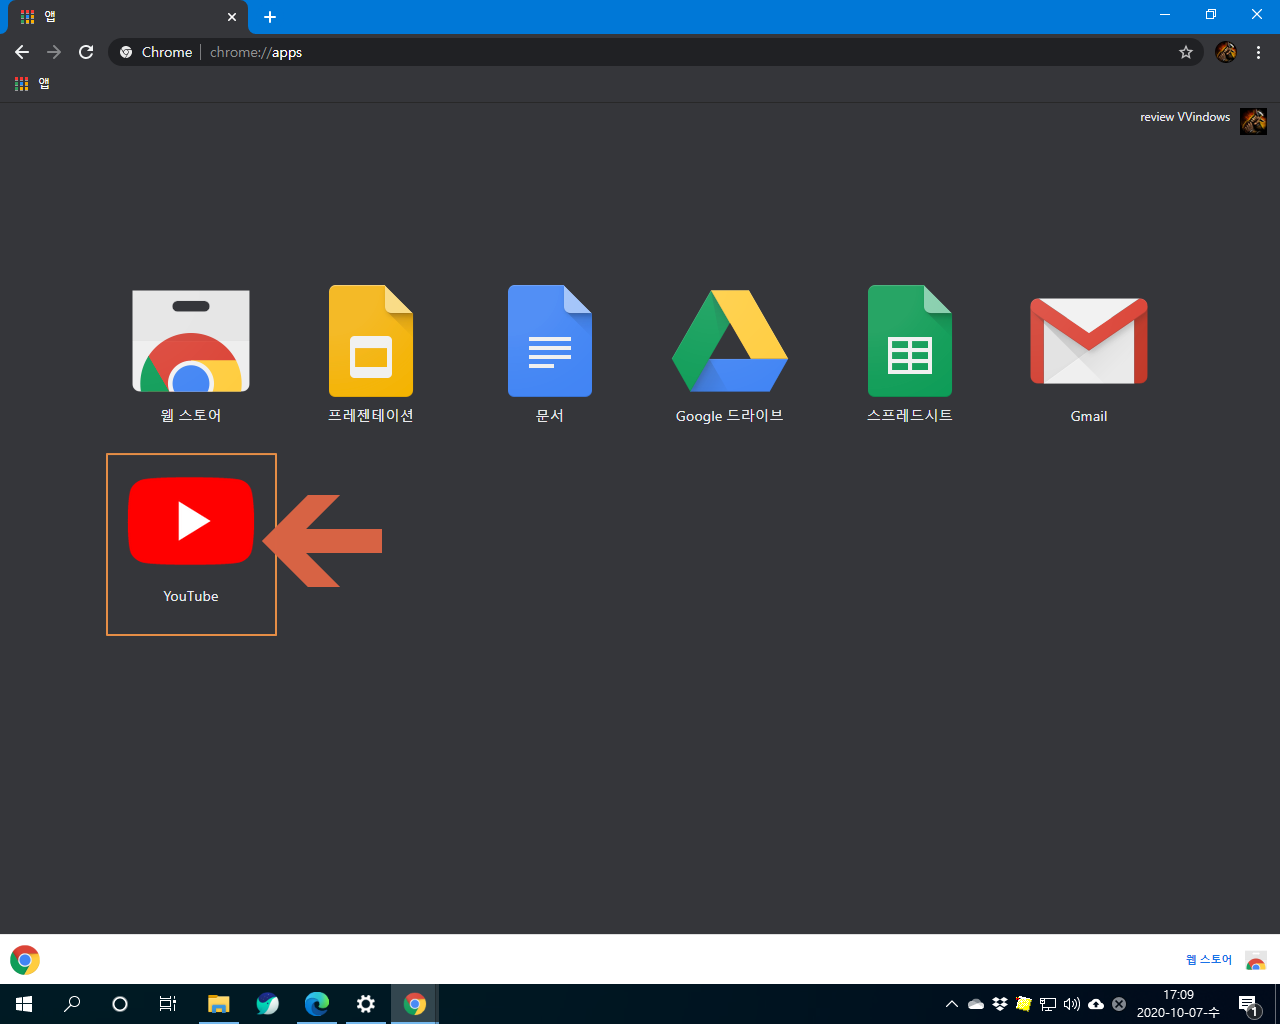Go forward in browser history
The width and height of the screenshot is (1280, 1024).
point(54,52)
